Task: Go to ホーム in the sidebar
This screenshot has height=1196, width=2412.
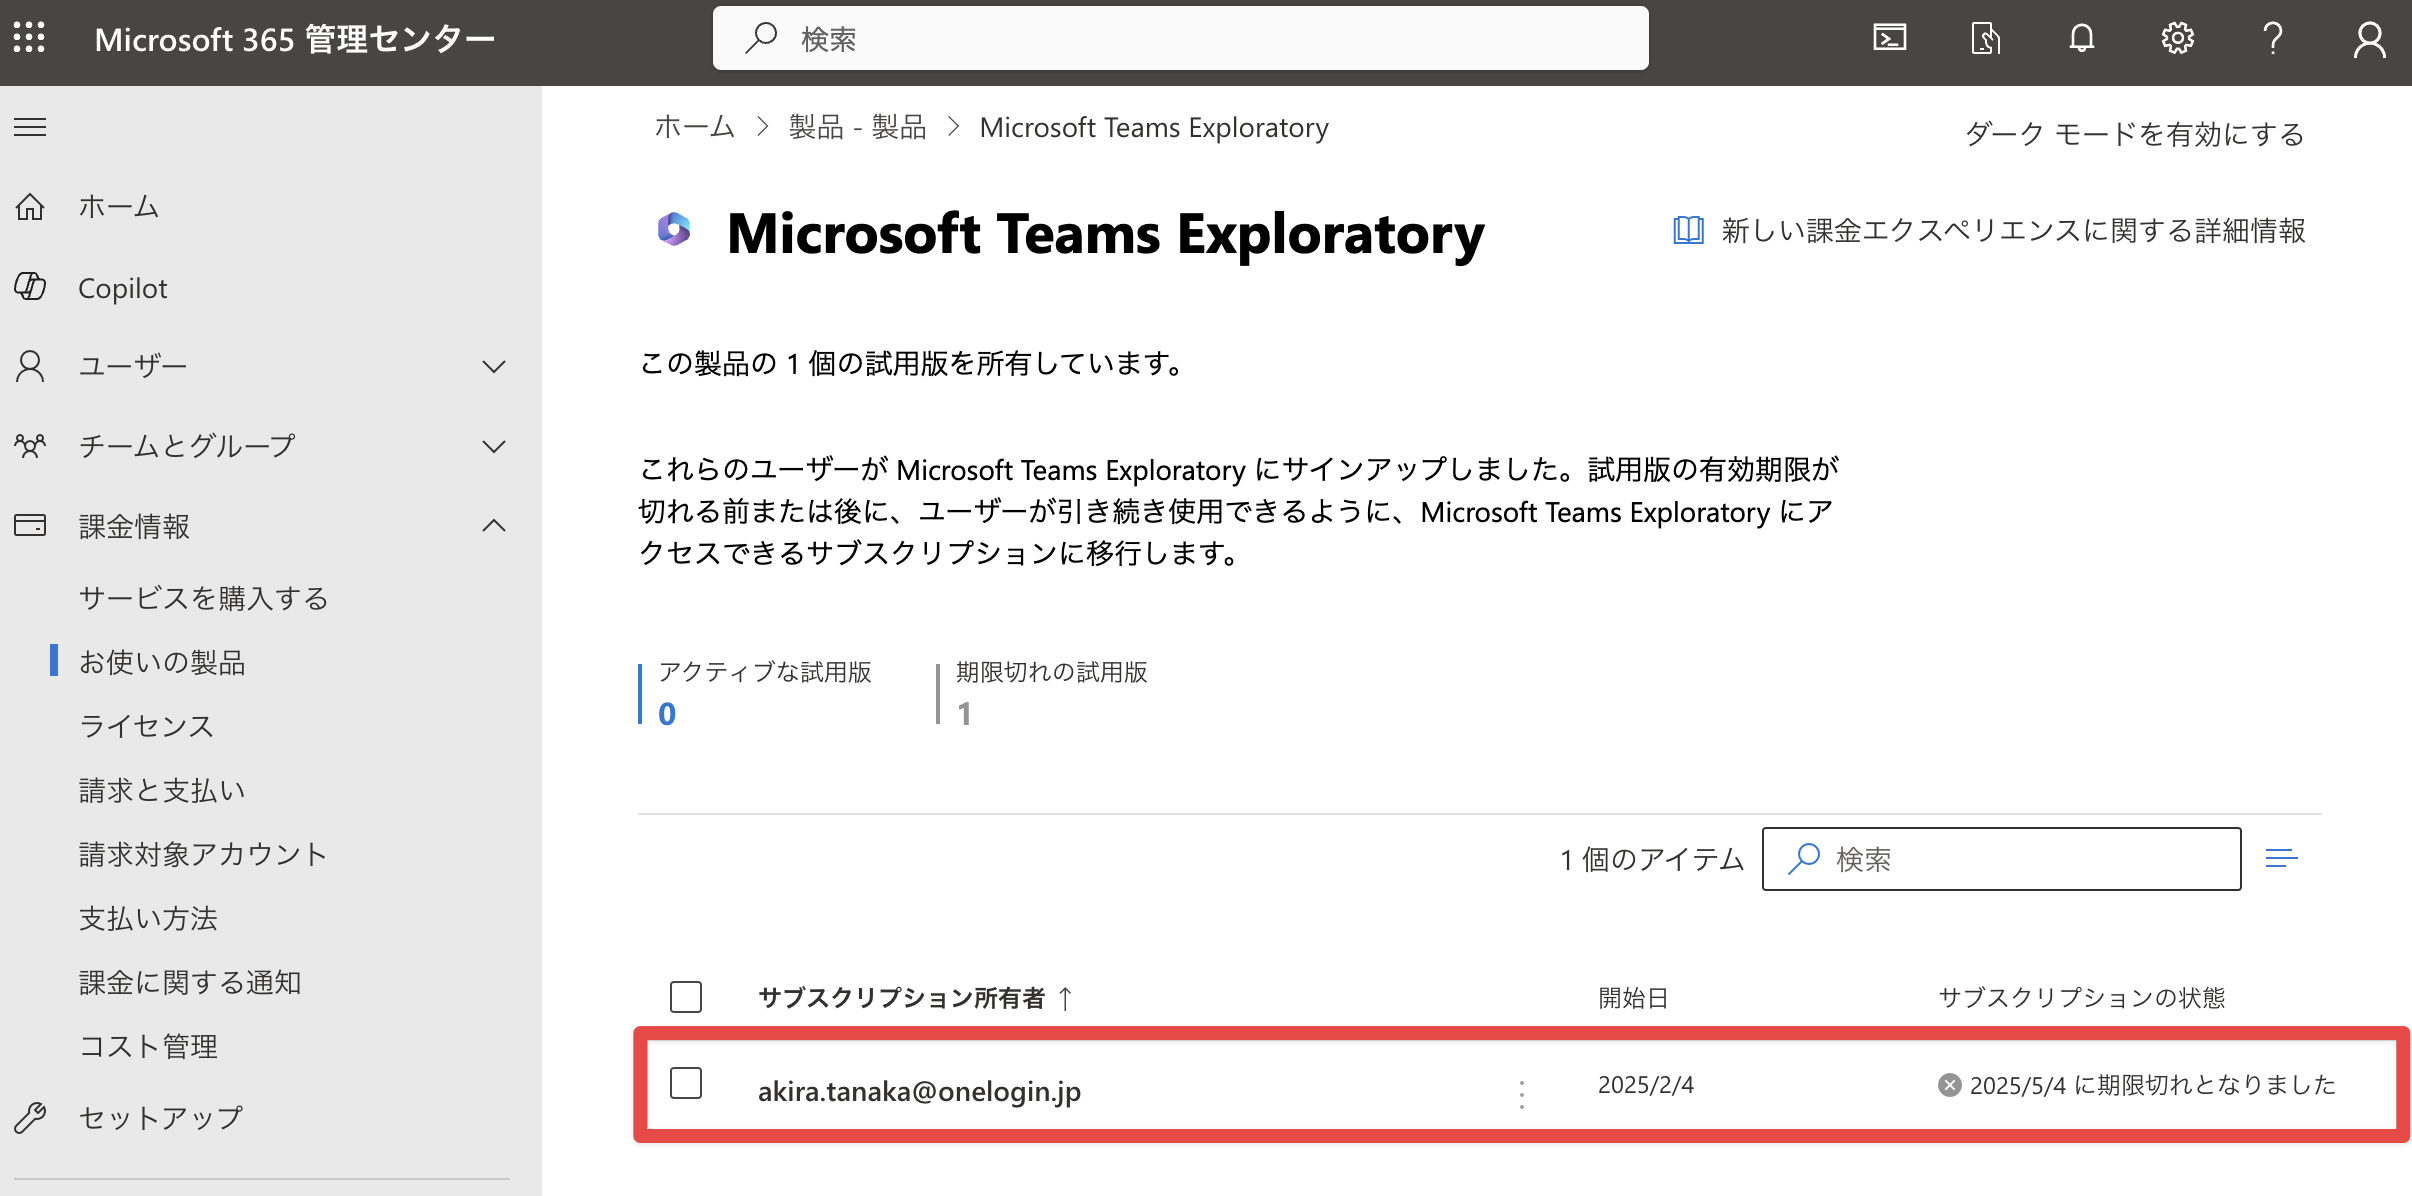Action: coord(119,206)
